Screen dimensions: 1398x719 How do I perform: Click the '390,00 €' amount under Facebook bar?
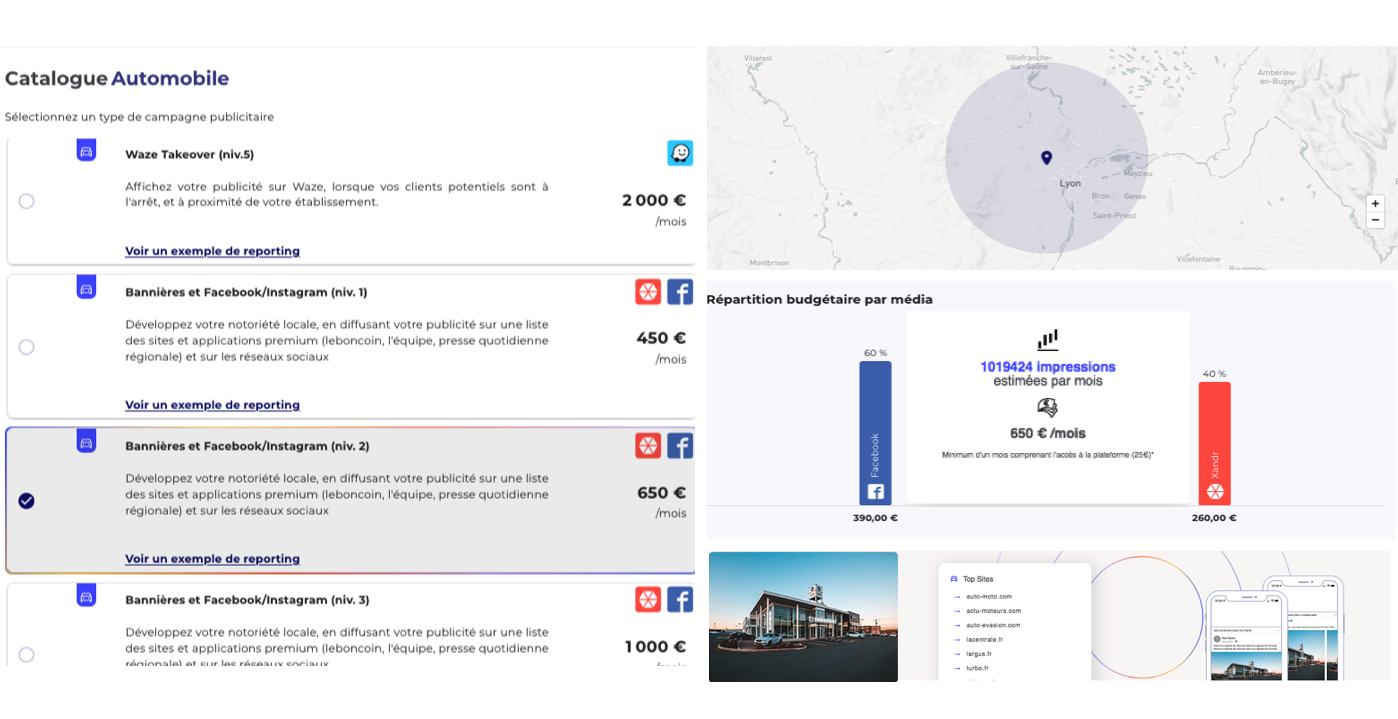coord(875,518)
